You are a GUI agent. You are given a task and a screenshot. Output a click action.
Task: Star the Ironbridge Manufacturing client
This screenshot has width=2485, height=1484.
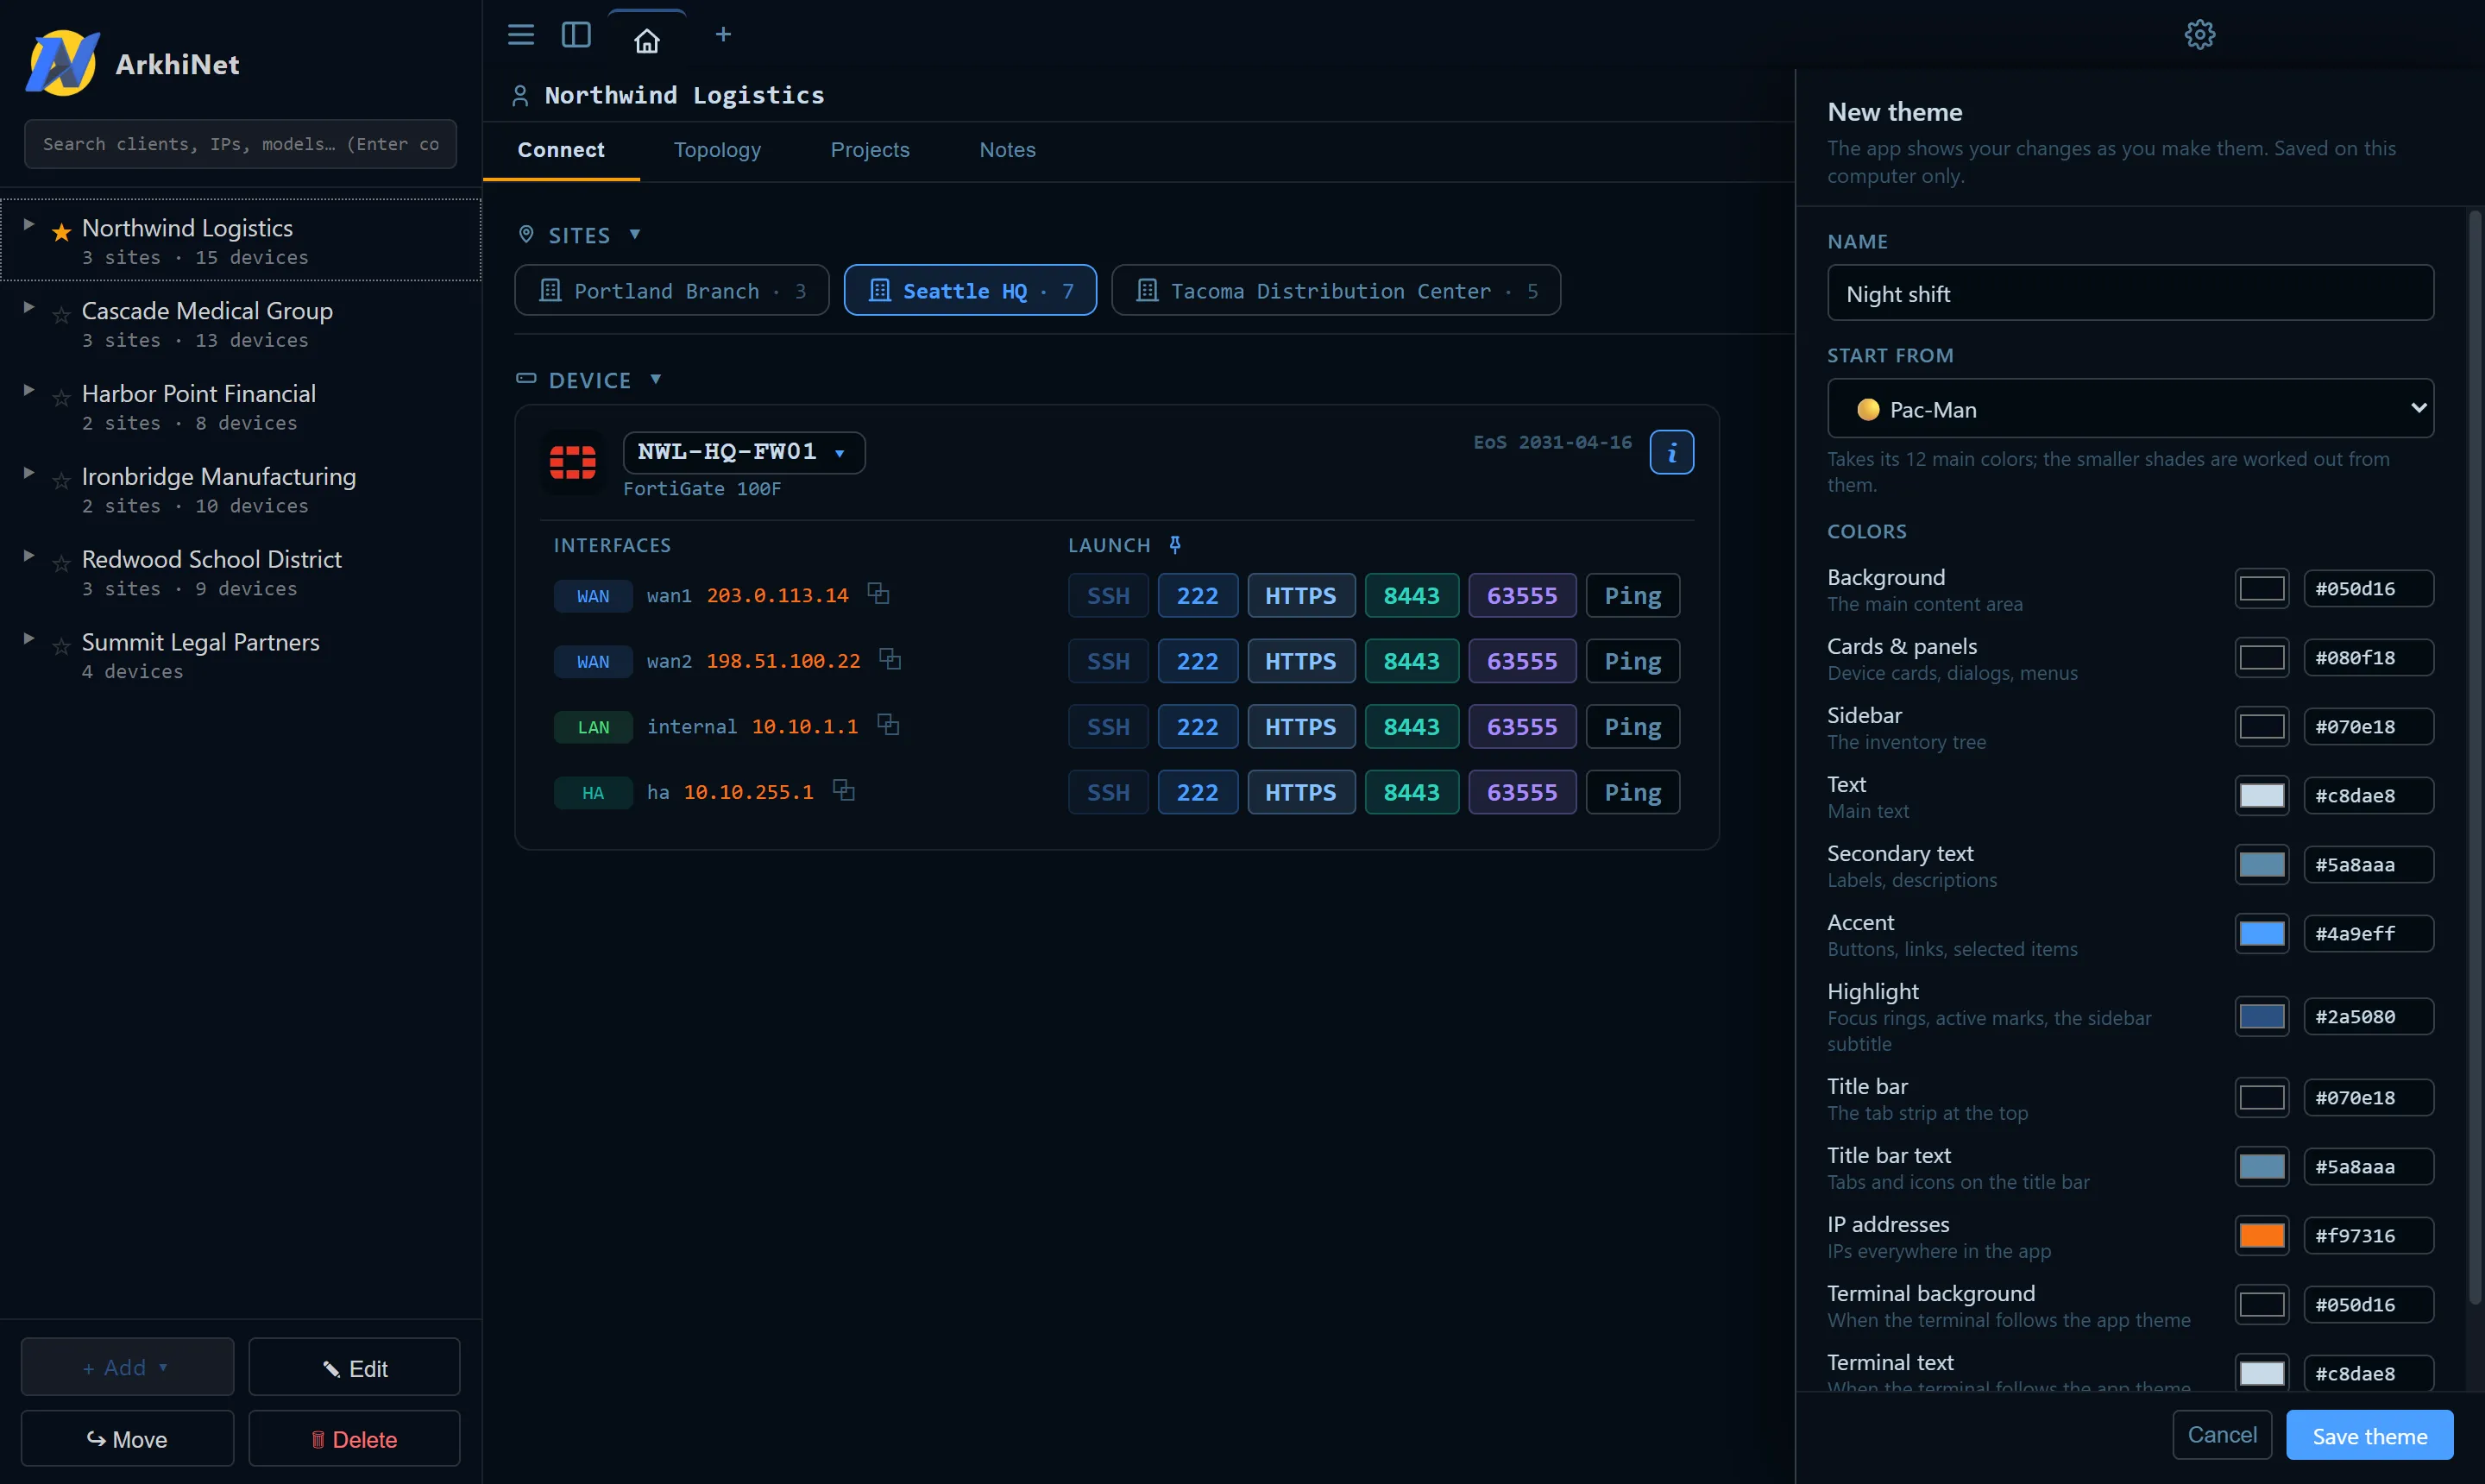(61, 481)
